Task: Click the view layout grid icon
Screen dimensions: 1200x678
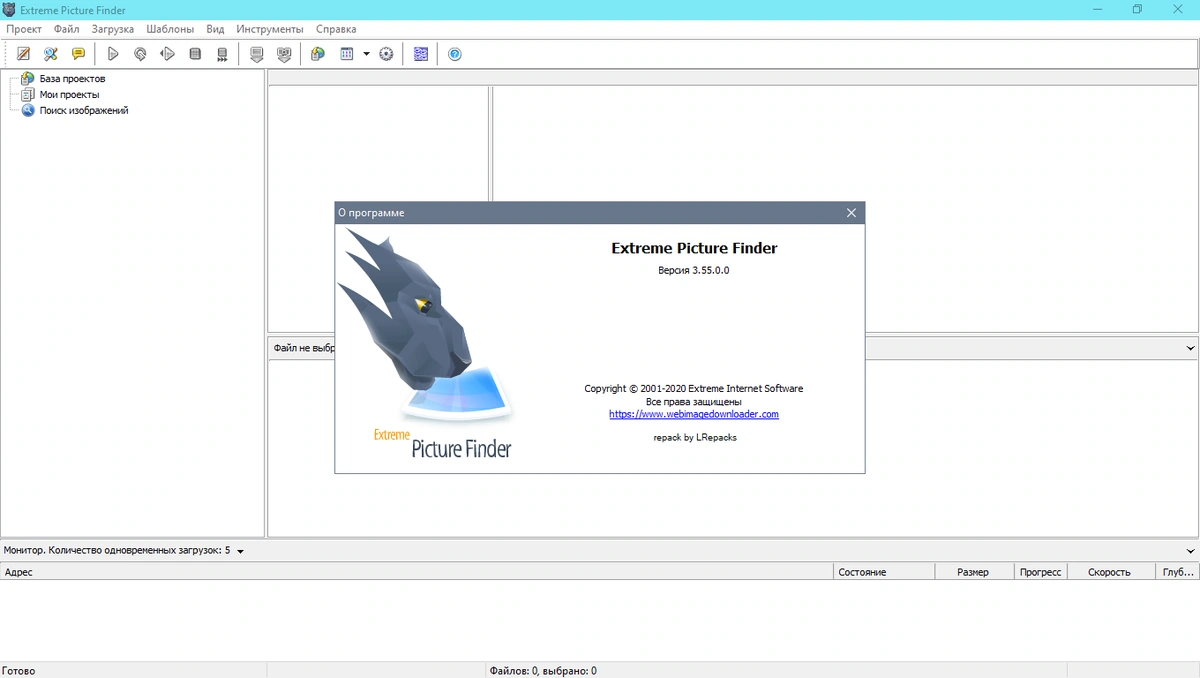Action: coord(347,54)
